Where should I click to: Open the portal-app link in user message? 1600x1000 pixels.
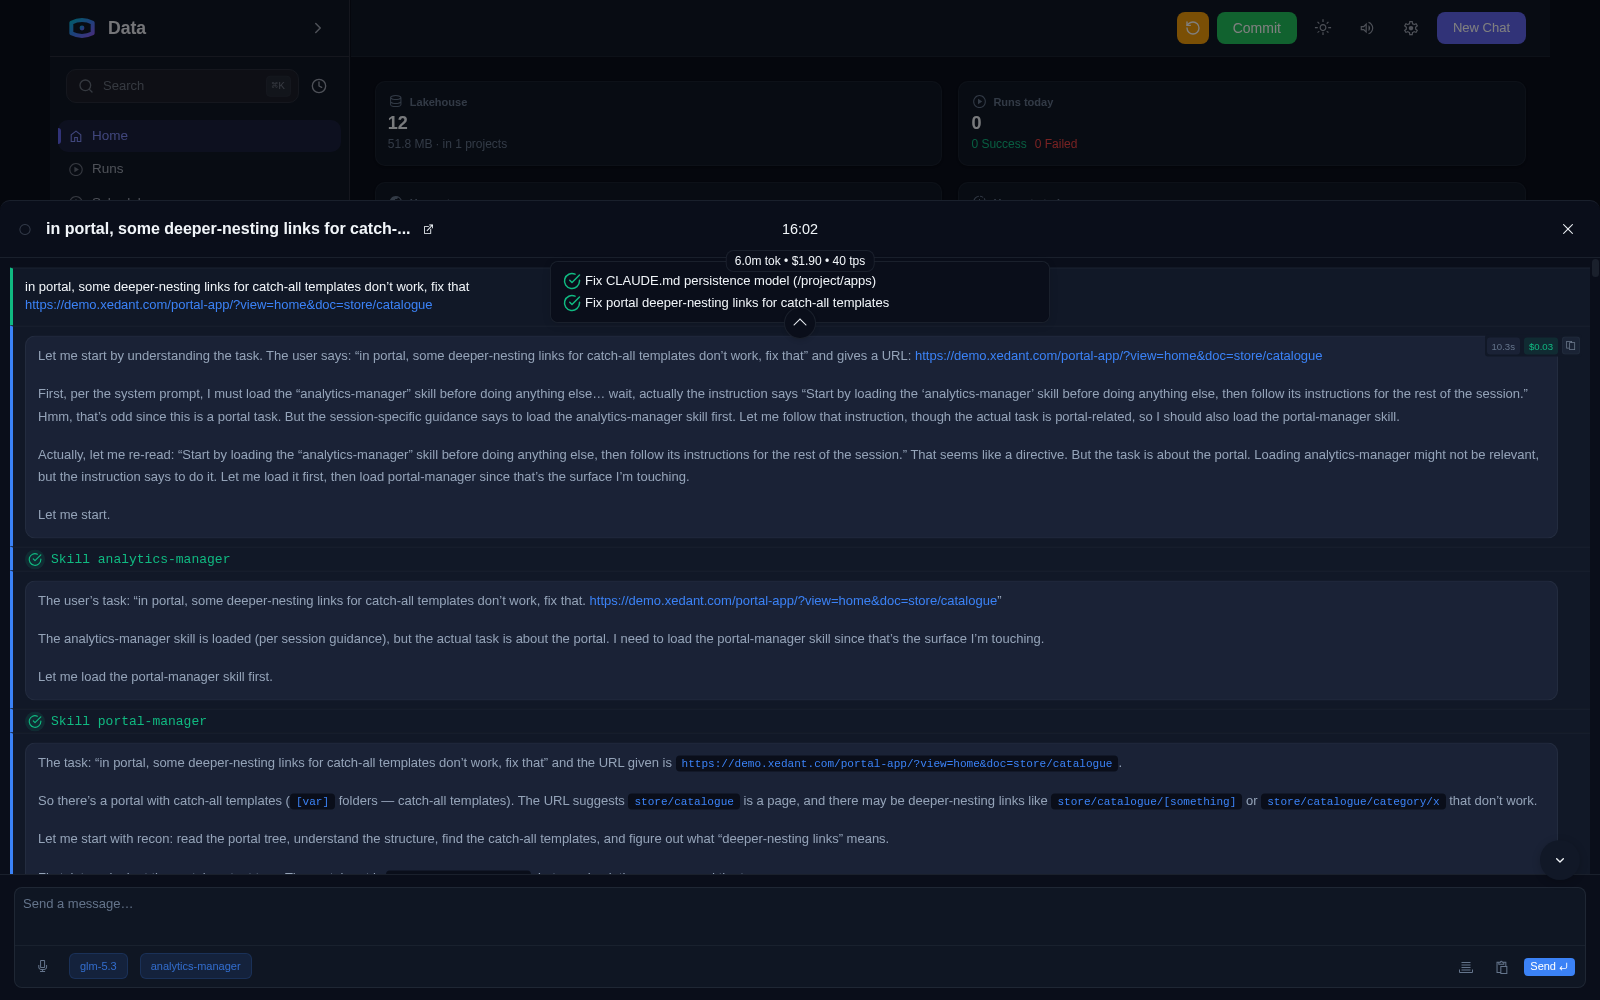(x=229, y=305)
